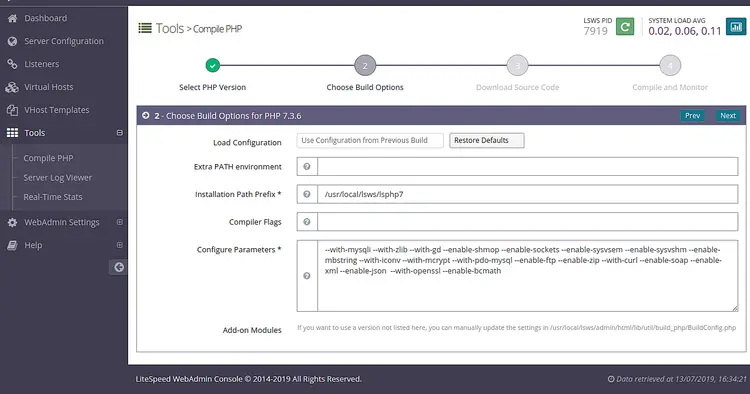Click the completed Select PHP Version step circle
The height and width of the screenshot is (394, 750).
pyautogui.click(x=212, y=65)
